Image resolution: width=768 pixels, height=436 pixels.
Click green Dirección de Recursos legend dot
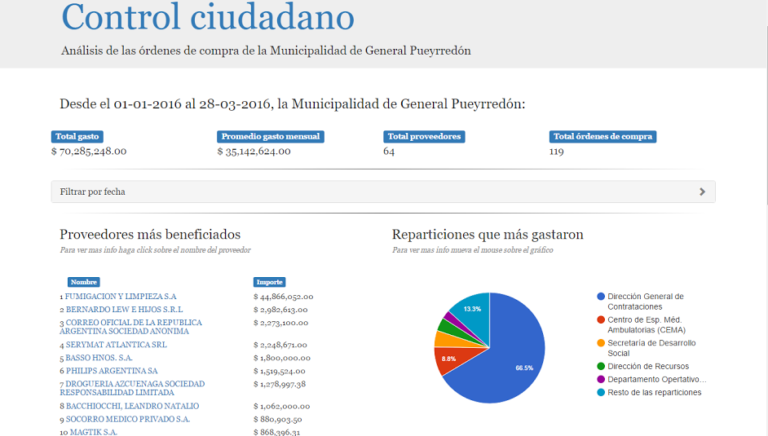[x=600, y=366]
